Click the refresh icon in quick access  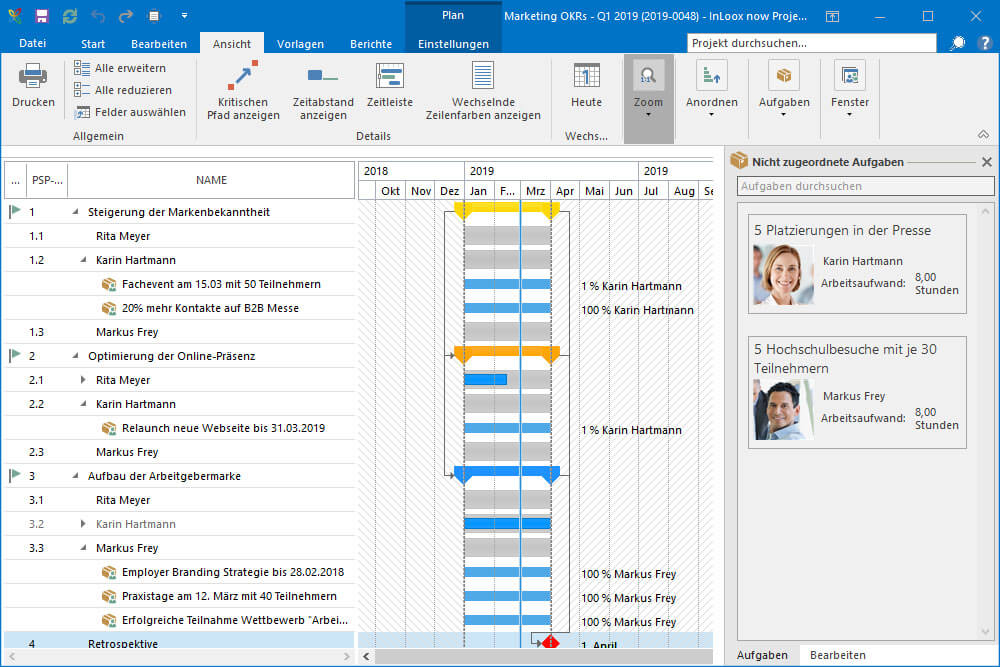(70, 16)
